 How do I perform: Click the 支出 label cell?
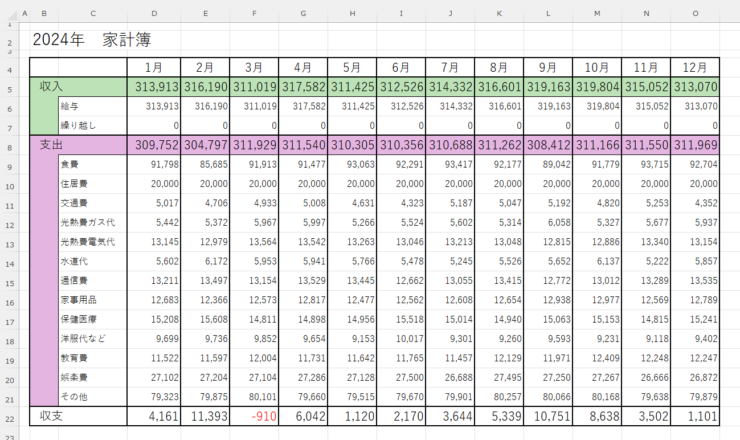pos(50,145)
